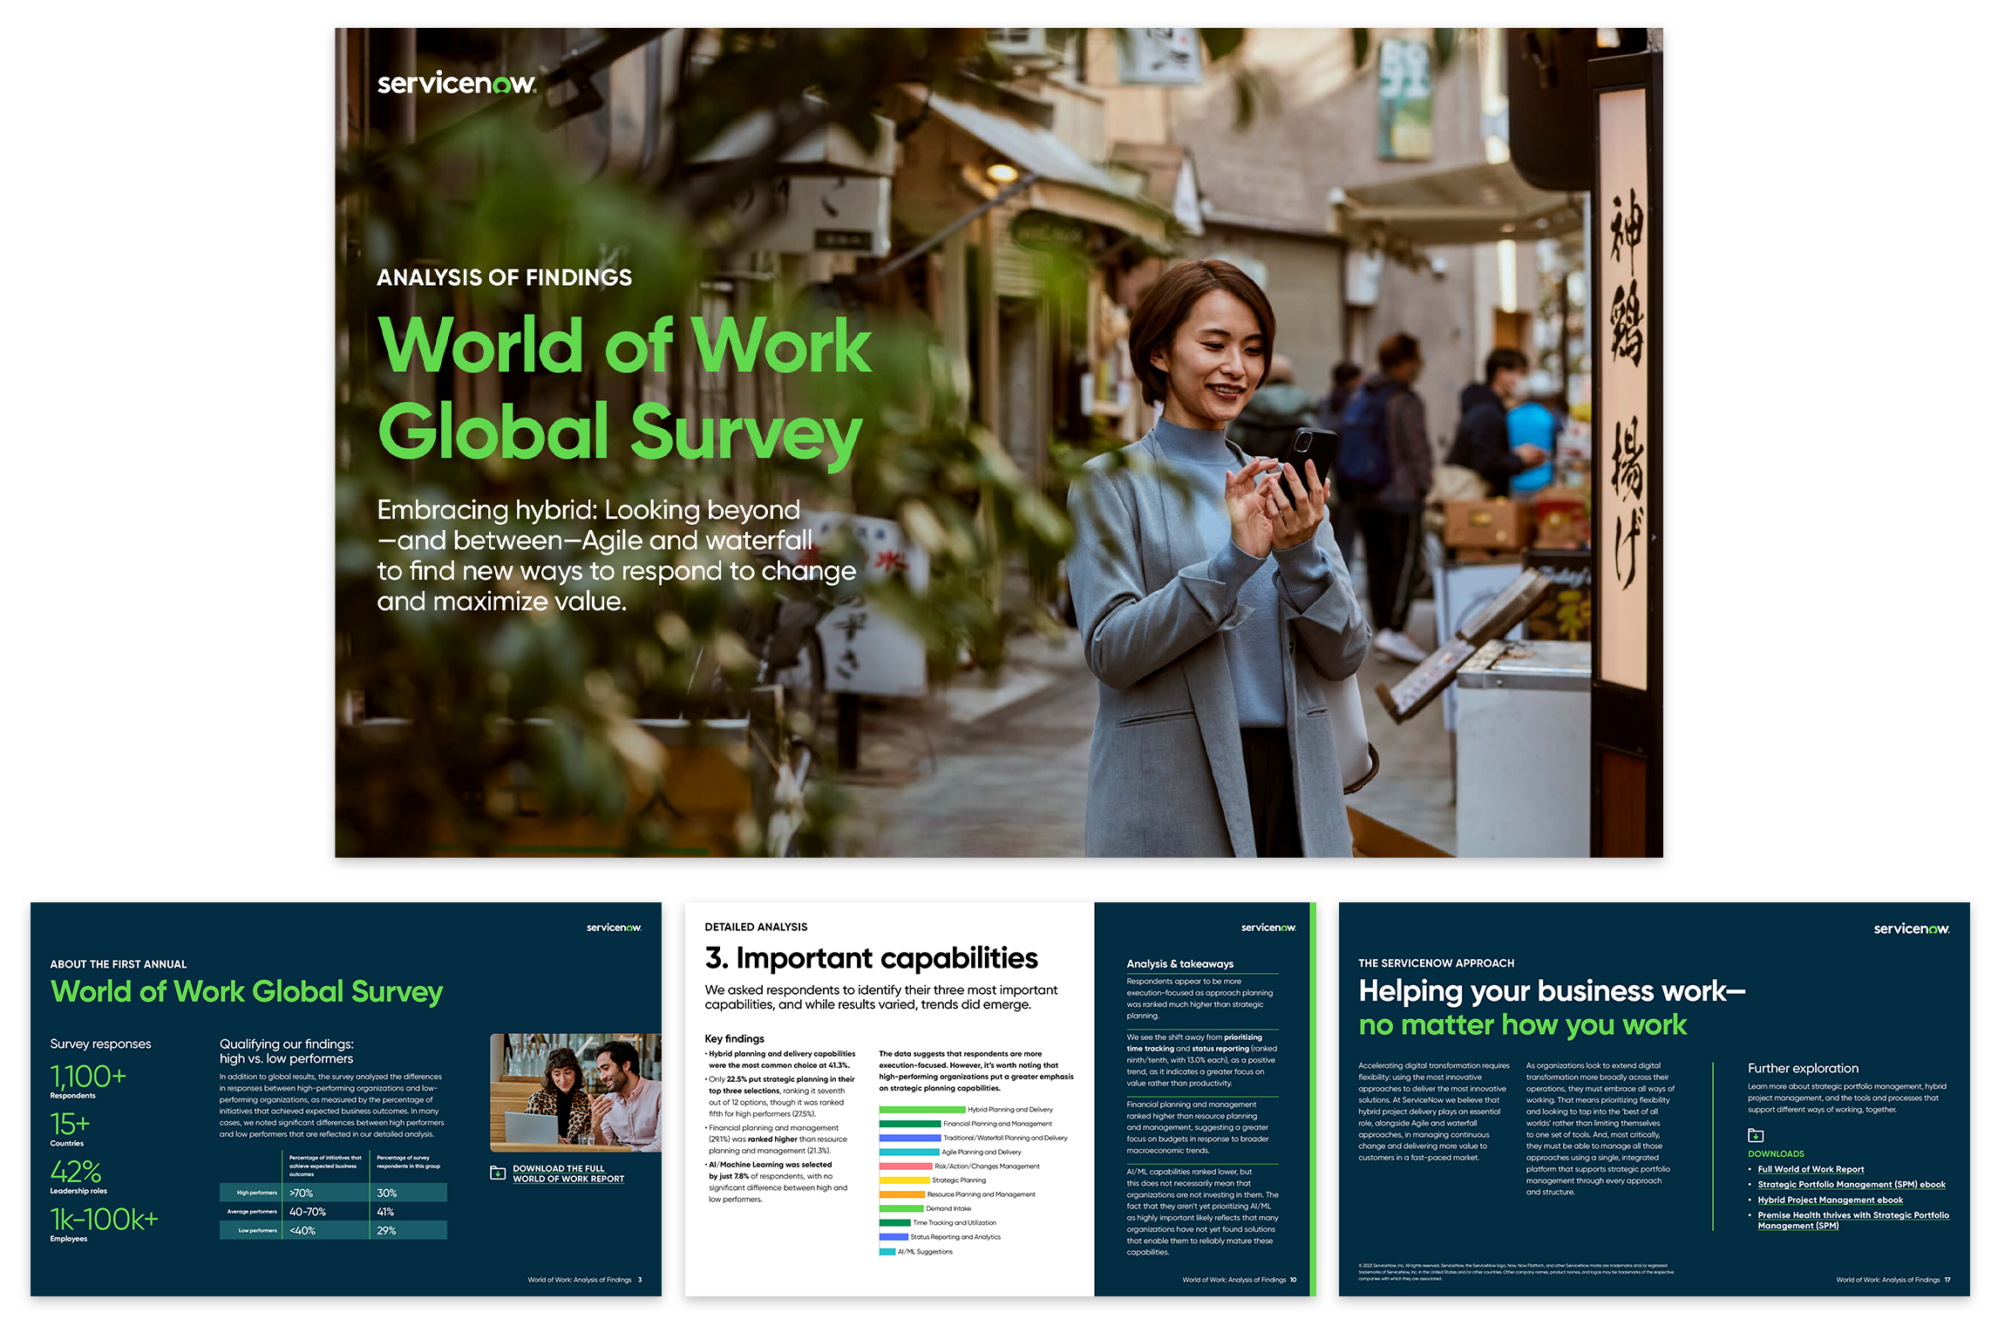This screenshot has height=1326, width=1998.
Task: Click the AI/ML Suggestions chart bar
Action: 886,1251
